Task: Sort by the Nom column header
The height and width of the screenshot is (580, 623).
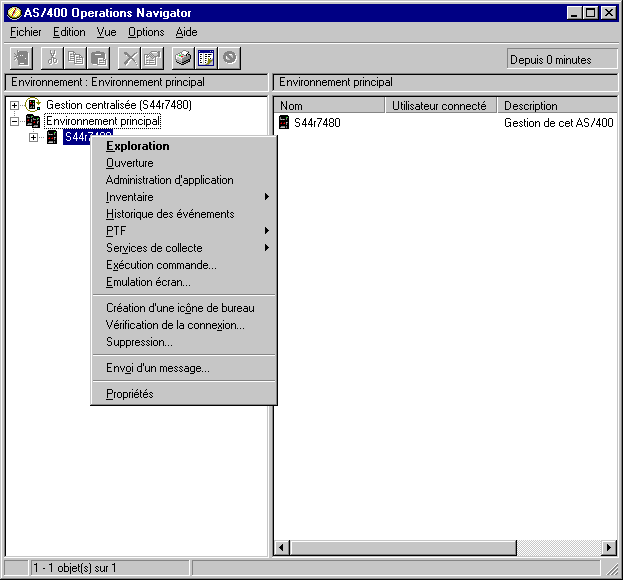Action: [x=329, y=106]
